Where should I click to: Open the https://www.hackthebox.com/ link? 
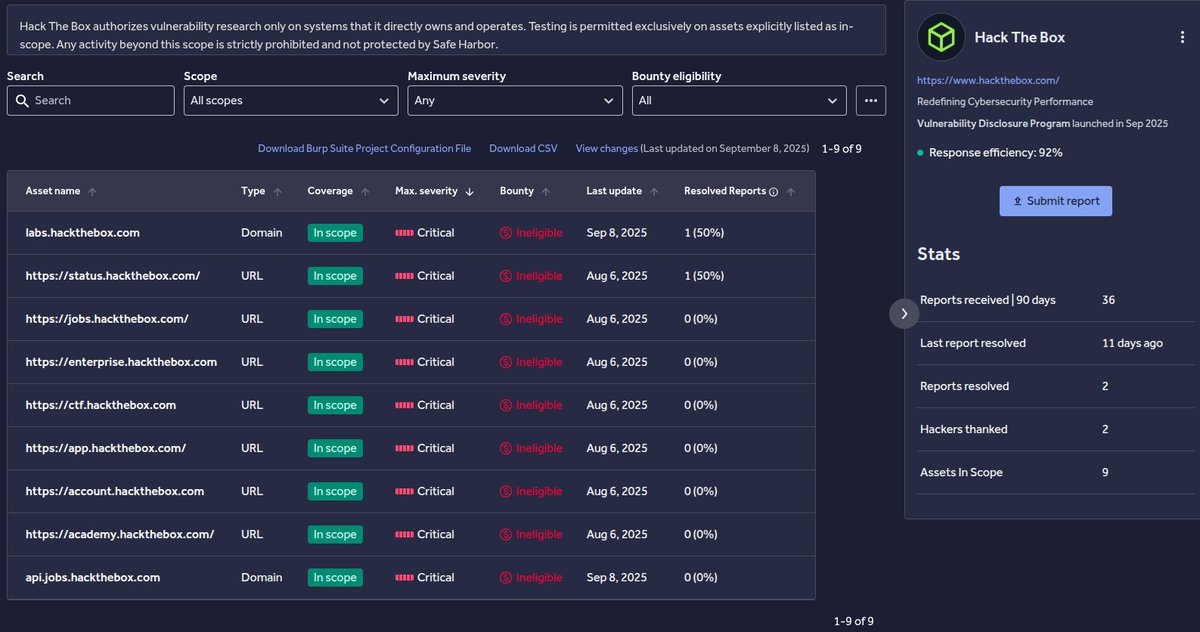pyautogui.click(x=988, y=80)
